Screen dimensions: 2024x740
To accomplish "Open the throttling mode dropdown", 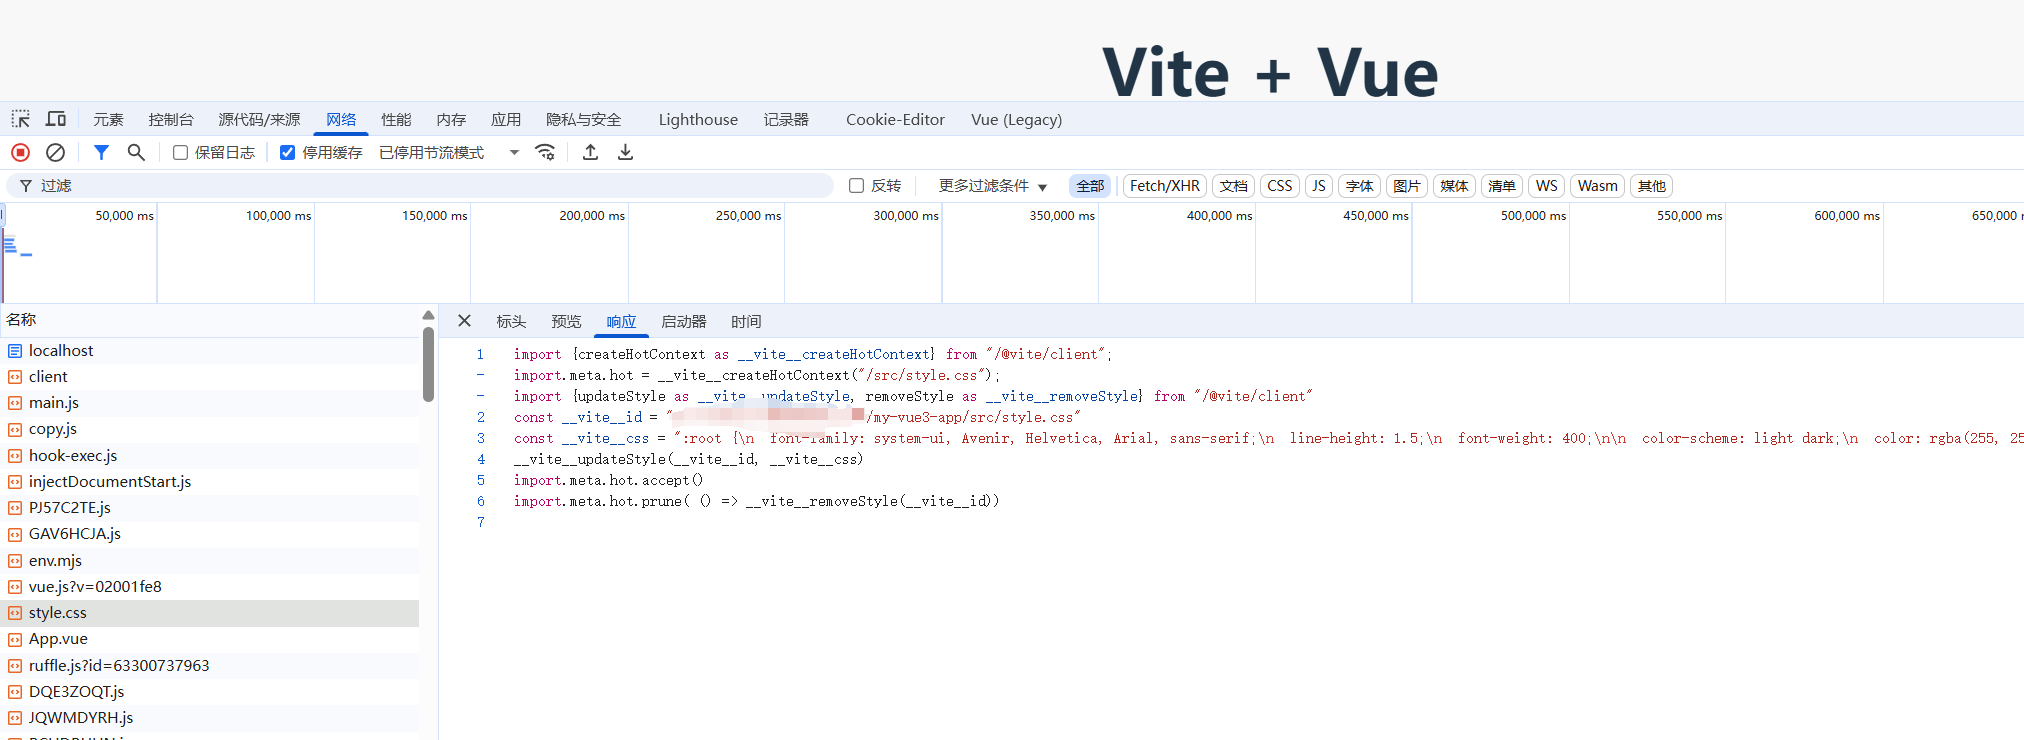I will tap(450, 153).
